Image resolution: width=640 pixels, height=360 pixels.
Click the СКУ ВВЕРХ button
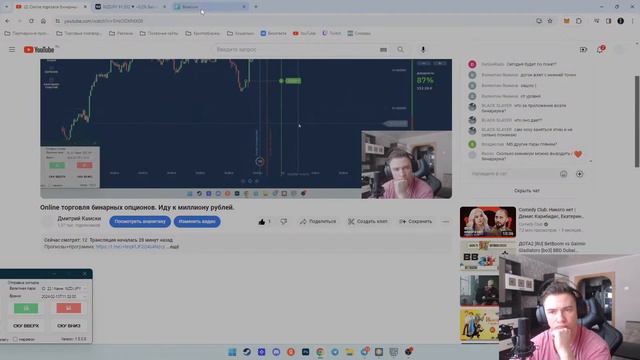pos(26,326)
